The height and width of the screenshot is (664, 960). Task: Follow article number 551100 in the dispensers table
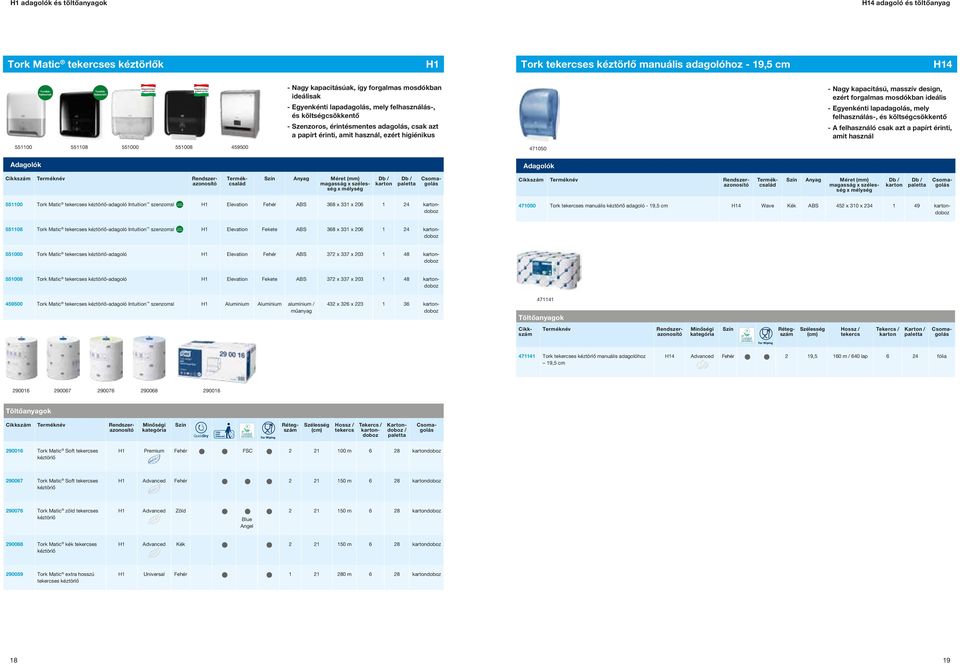pos(14,204)
